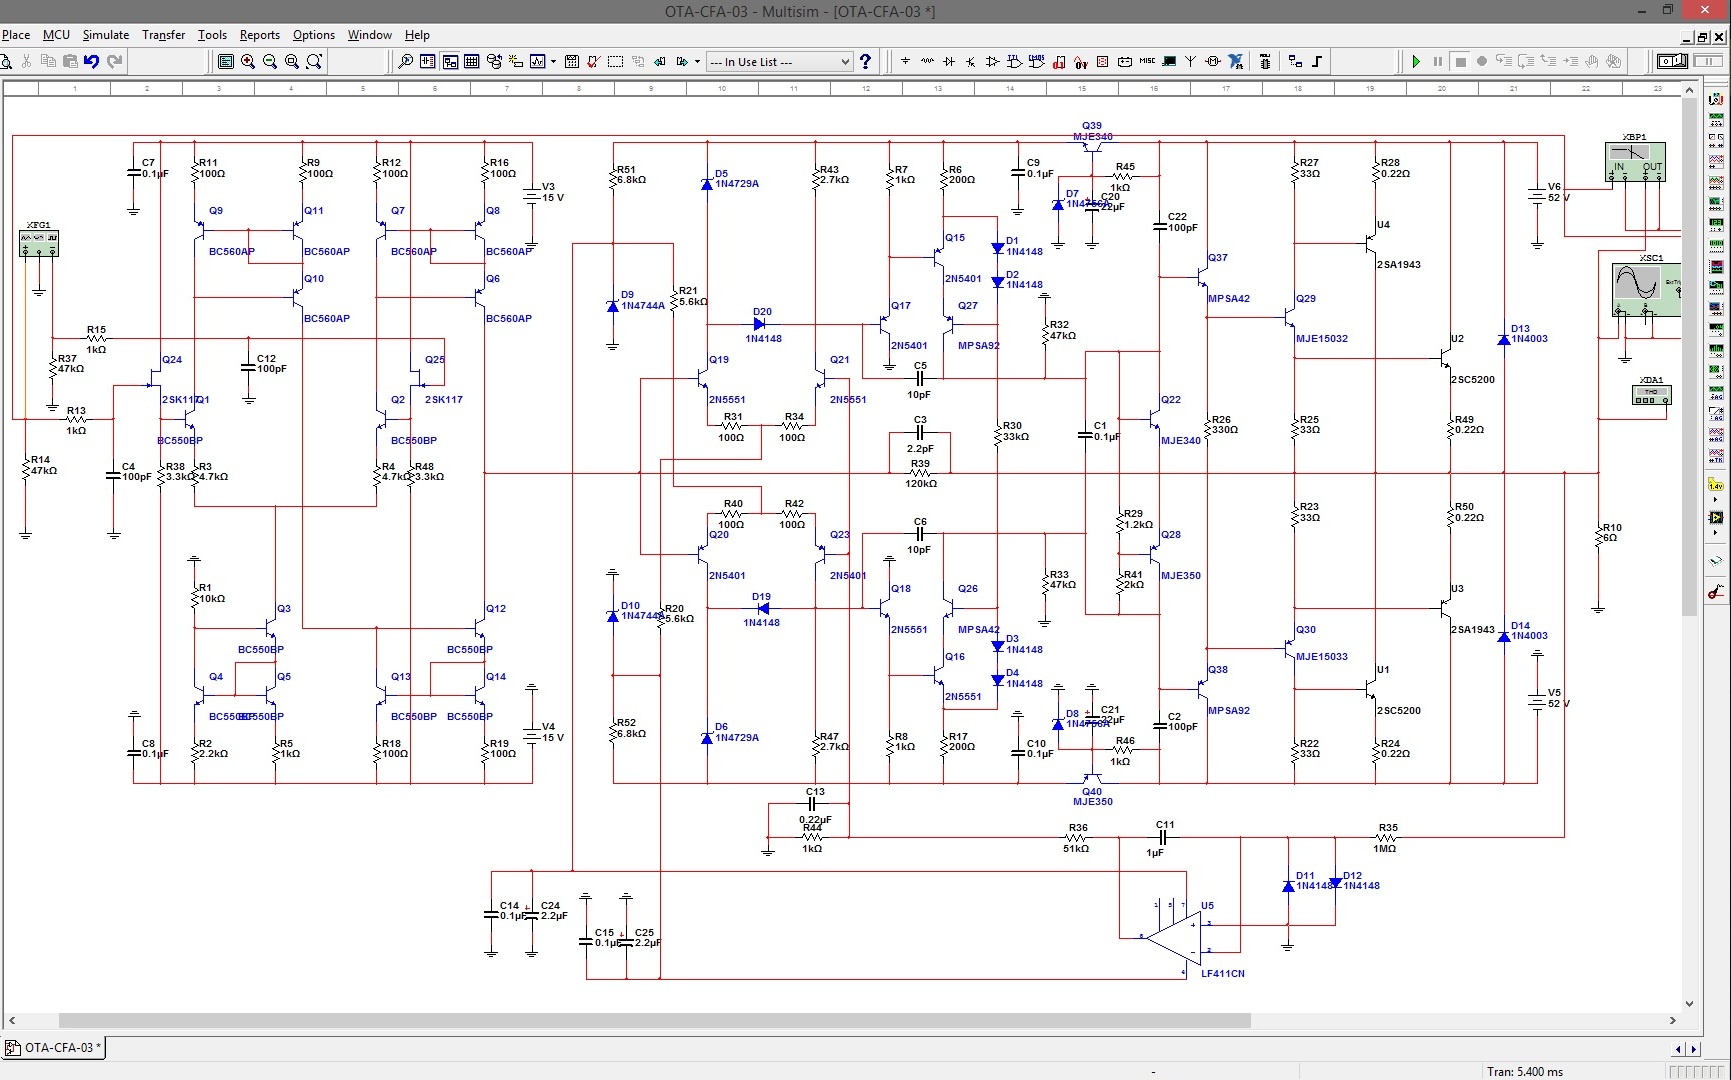Screen dimensions: 1731x1080
Task: Open the Transfer menu
Action: coord(163,35)
